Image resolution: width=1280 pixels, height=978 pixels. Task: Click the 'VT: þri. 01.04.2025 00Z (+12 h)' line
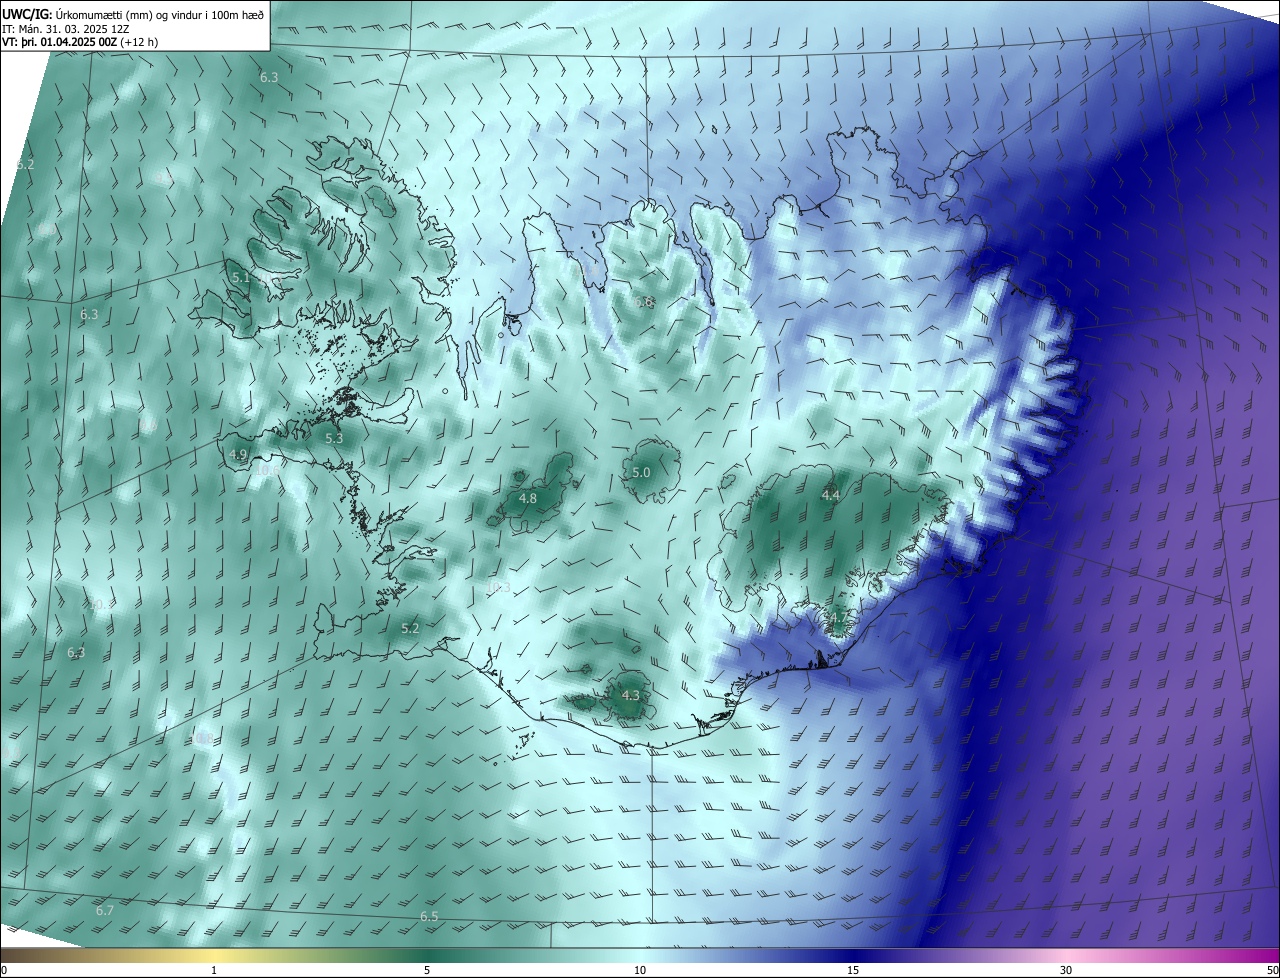click(80, 42)
